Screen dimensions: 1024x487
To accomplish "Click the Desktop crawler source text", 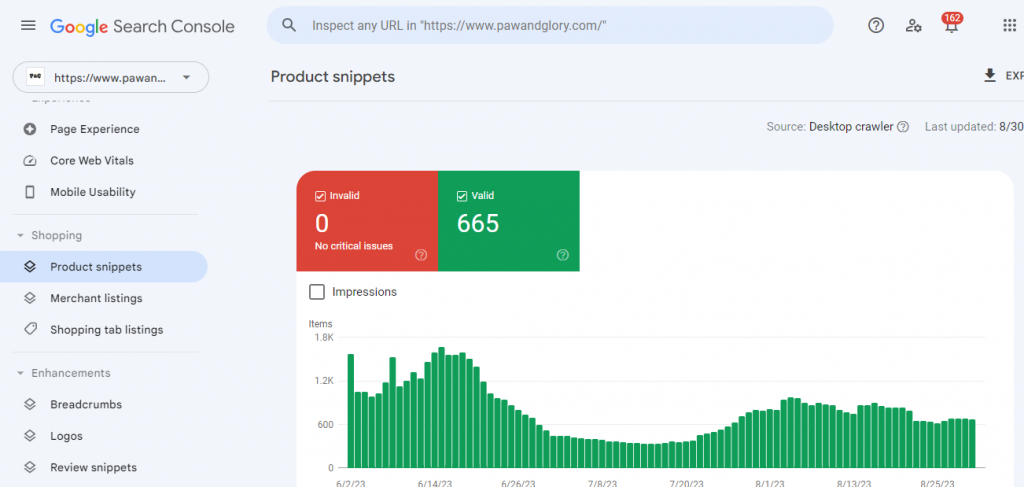I will (x=851, y=127).
